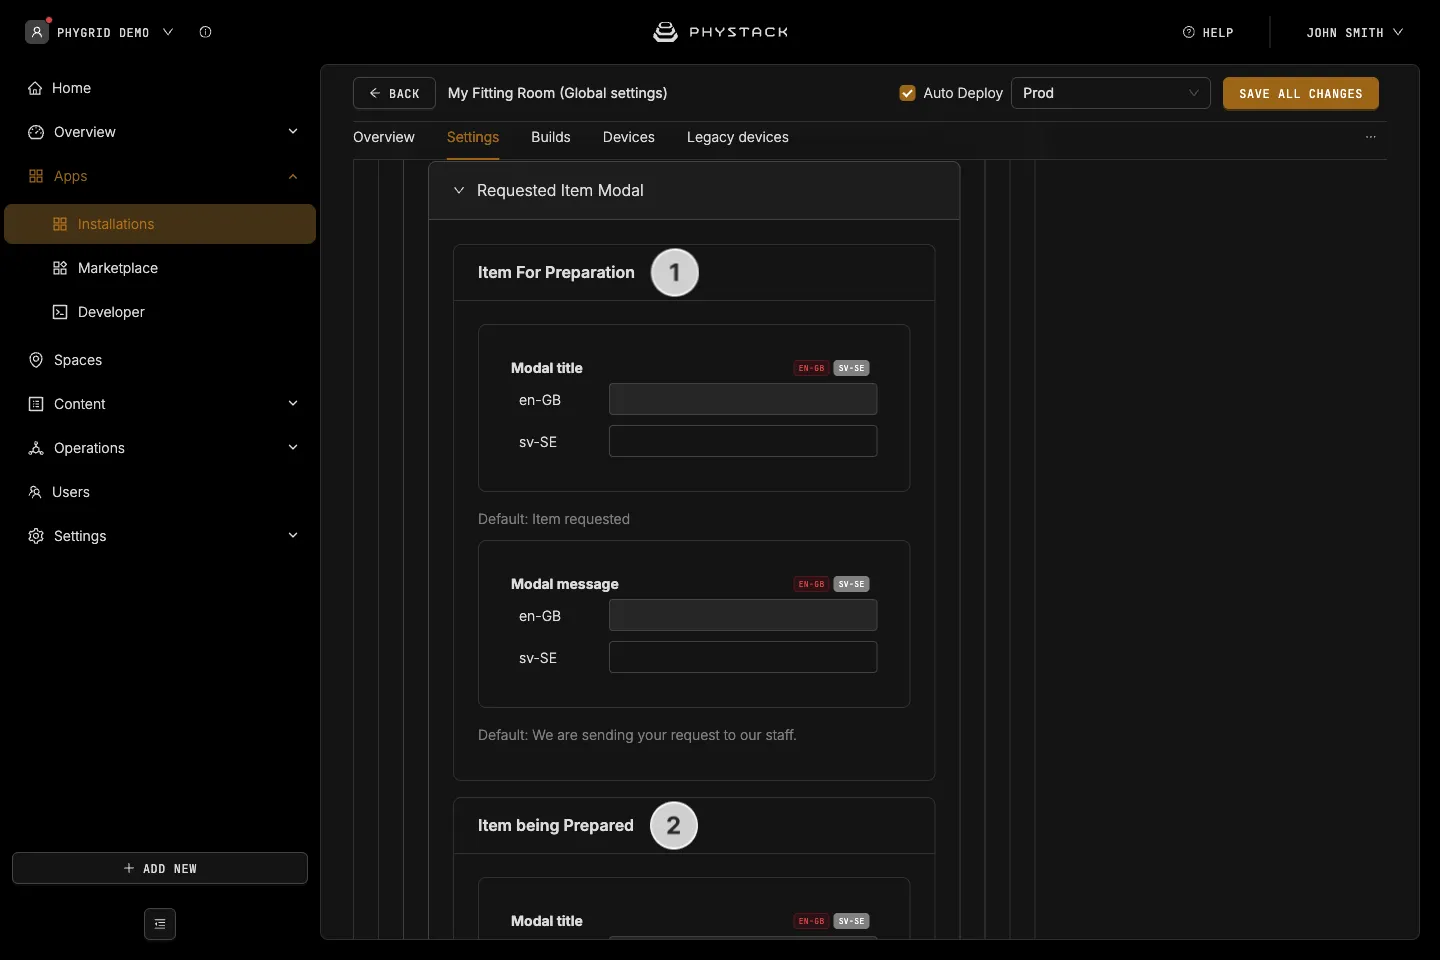Expand the Content submenu chevron

click(x=293, y=404)
